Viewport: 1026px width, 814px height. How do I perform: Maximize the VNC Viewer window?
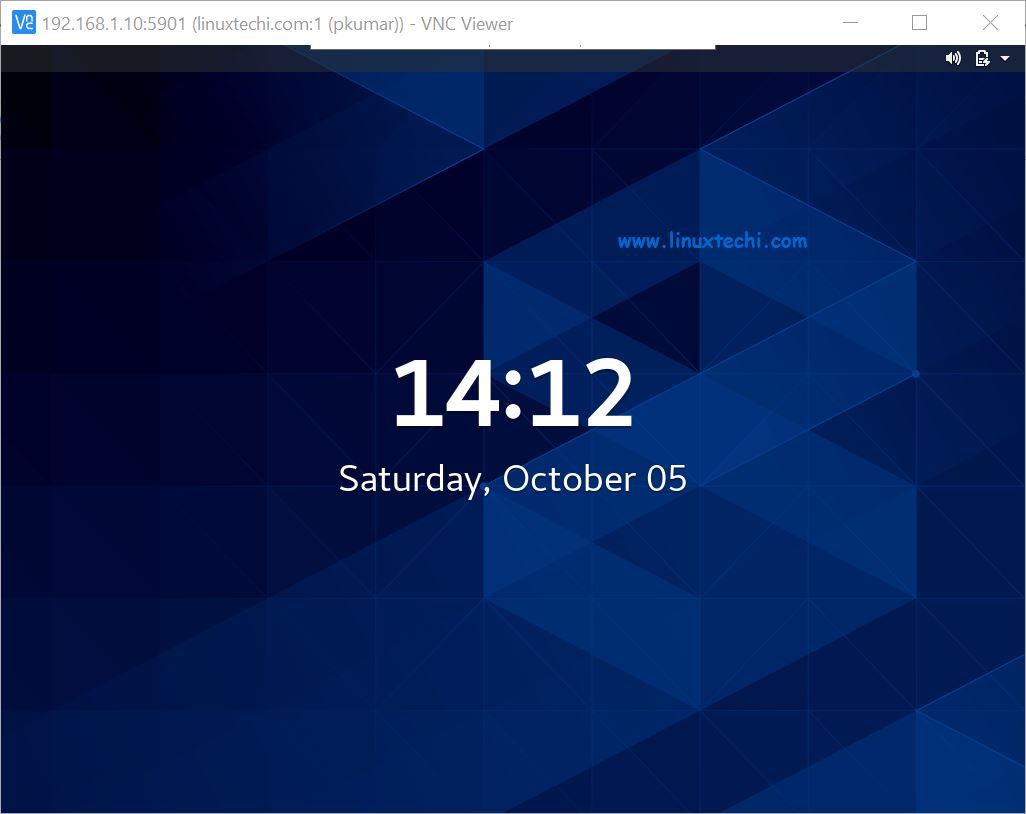point(919,22)
